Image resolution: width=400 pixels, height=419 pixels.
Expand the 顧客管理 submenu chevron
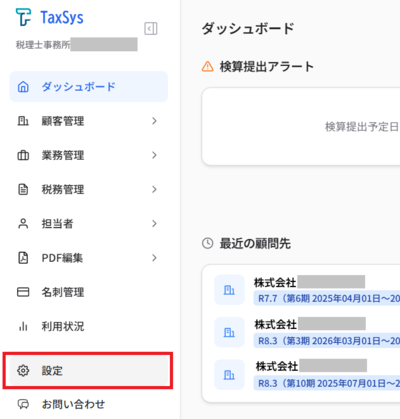(x=154, y=121)
